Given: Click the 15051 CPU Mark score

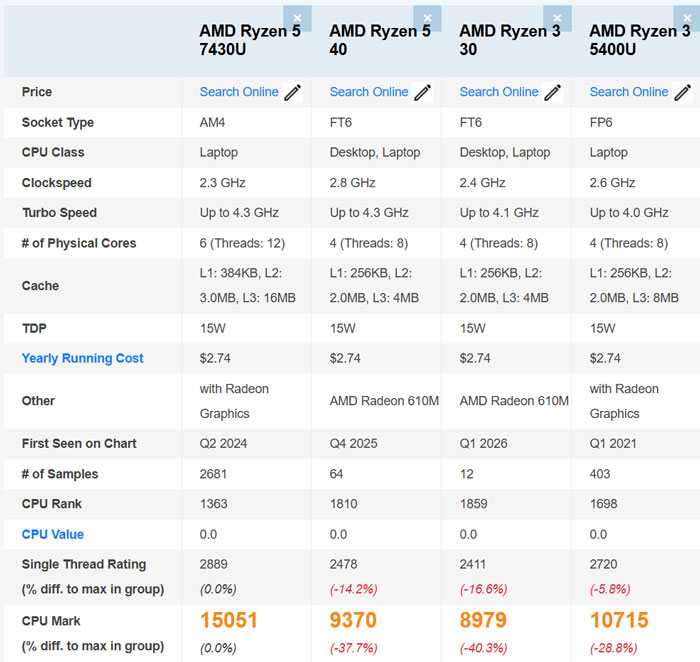Looking at the screenshot, I should pos(229,620).
